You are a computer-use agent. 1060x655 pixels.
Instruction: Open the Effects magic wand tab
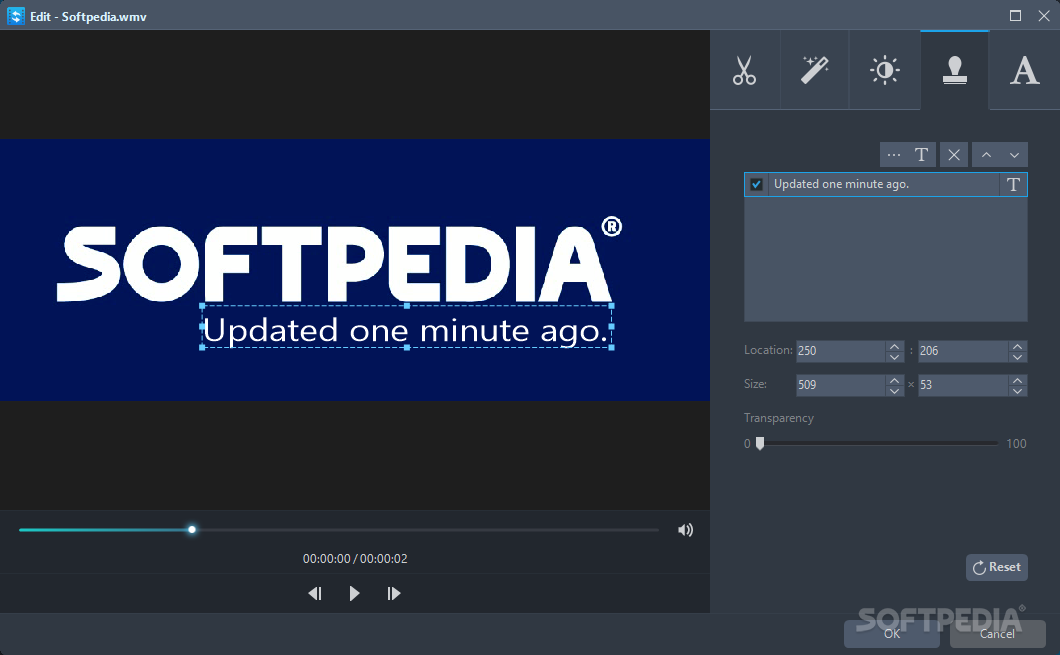815,70
